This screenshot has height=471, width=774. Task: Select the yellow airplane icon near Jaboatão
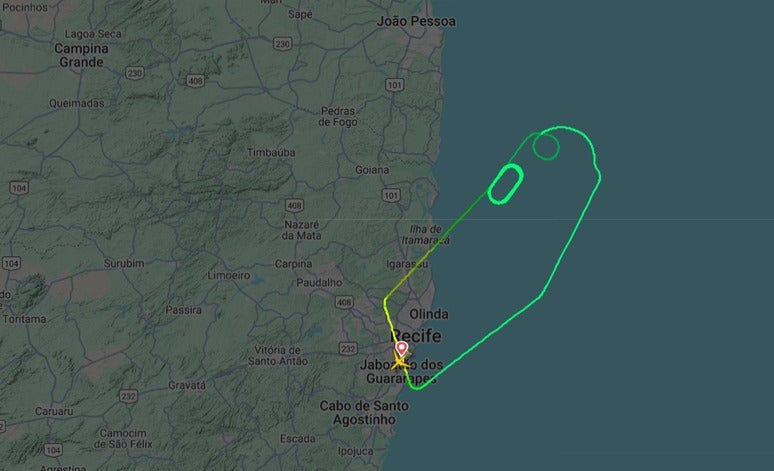pyautogui.click(x=398, y=363)
